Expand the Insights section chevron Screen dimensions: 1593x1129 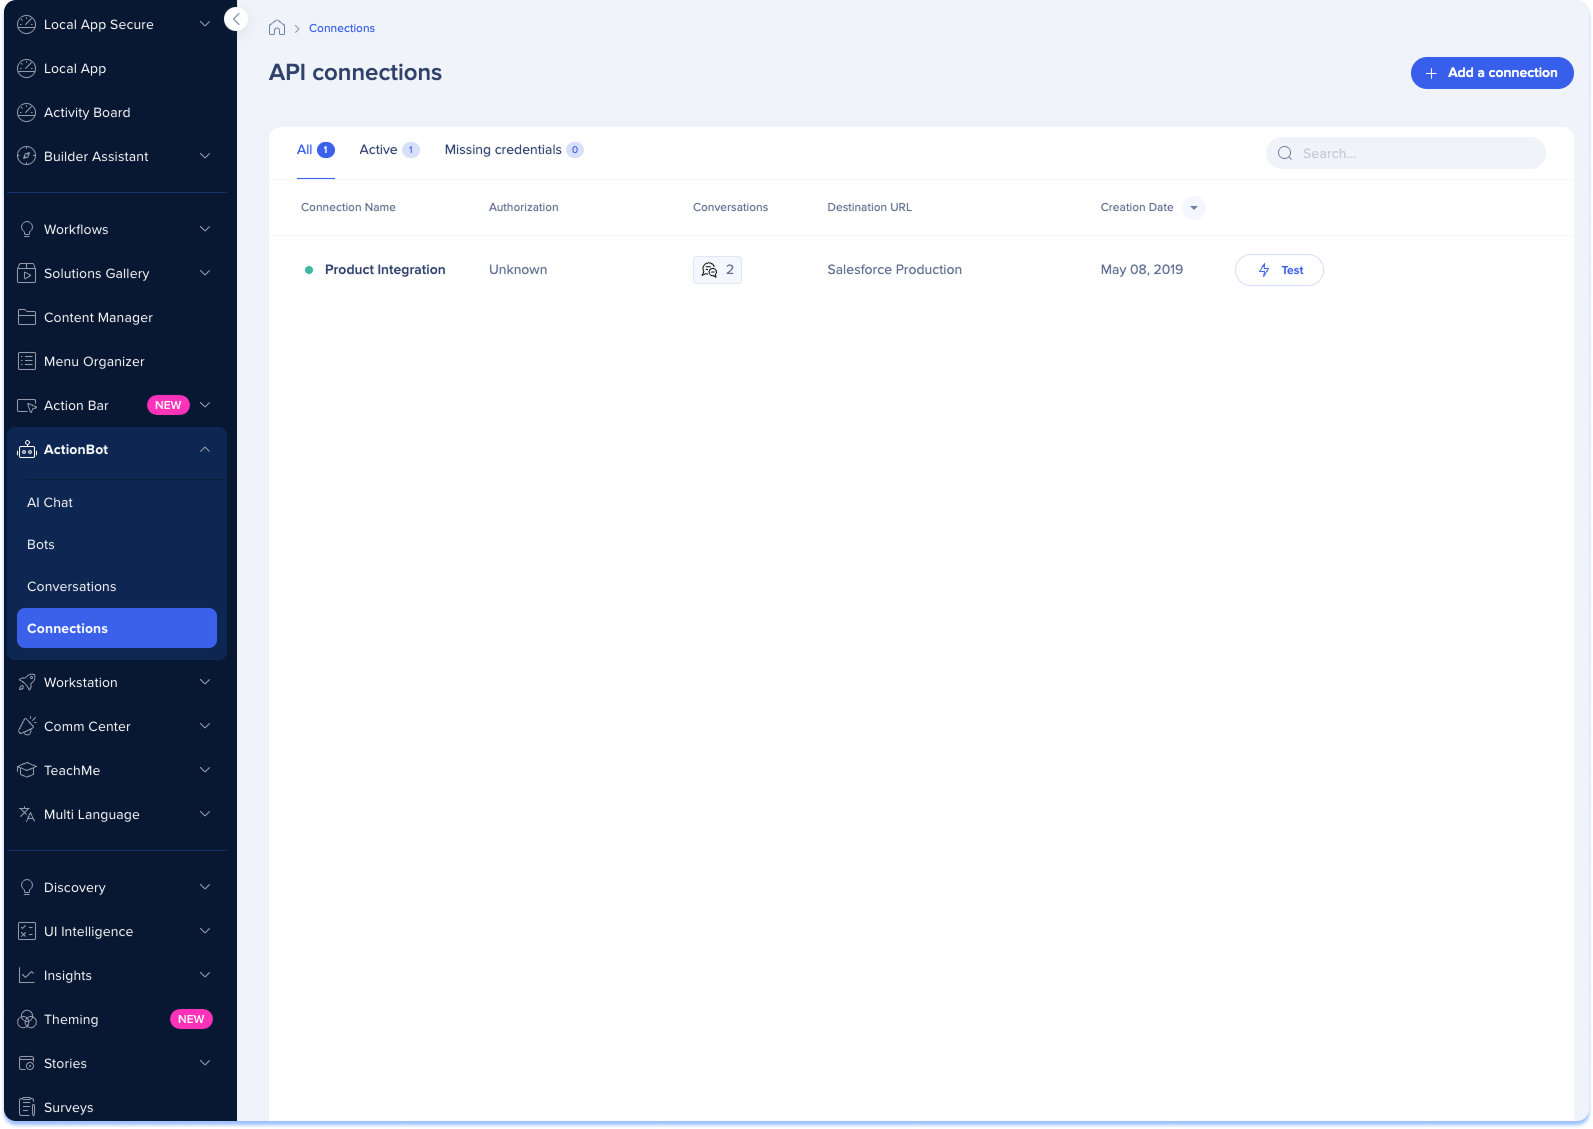pos(205,976)
